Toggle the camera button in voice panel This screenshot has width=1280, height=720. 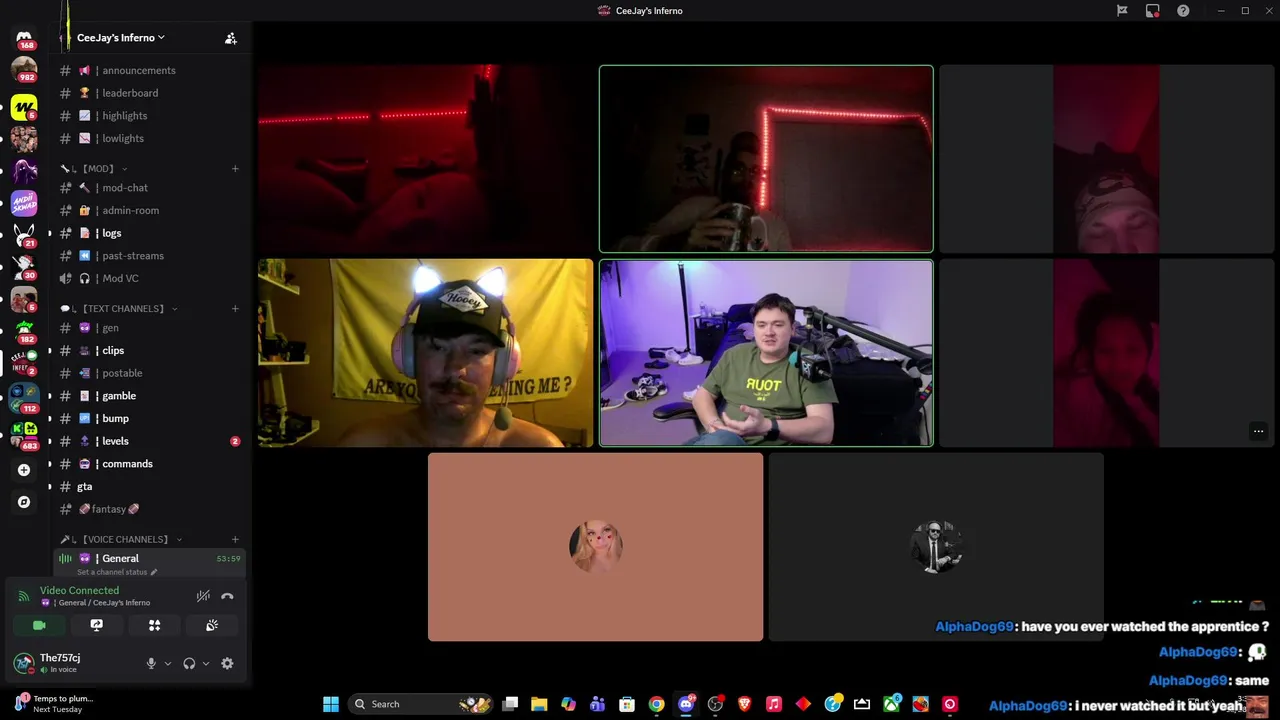pos(39,625)
